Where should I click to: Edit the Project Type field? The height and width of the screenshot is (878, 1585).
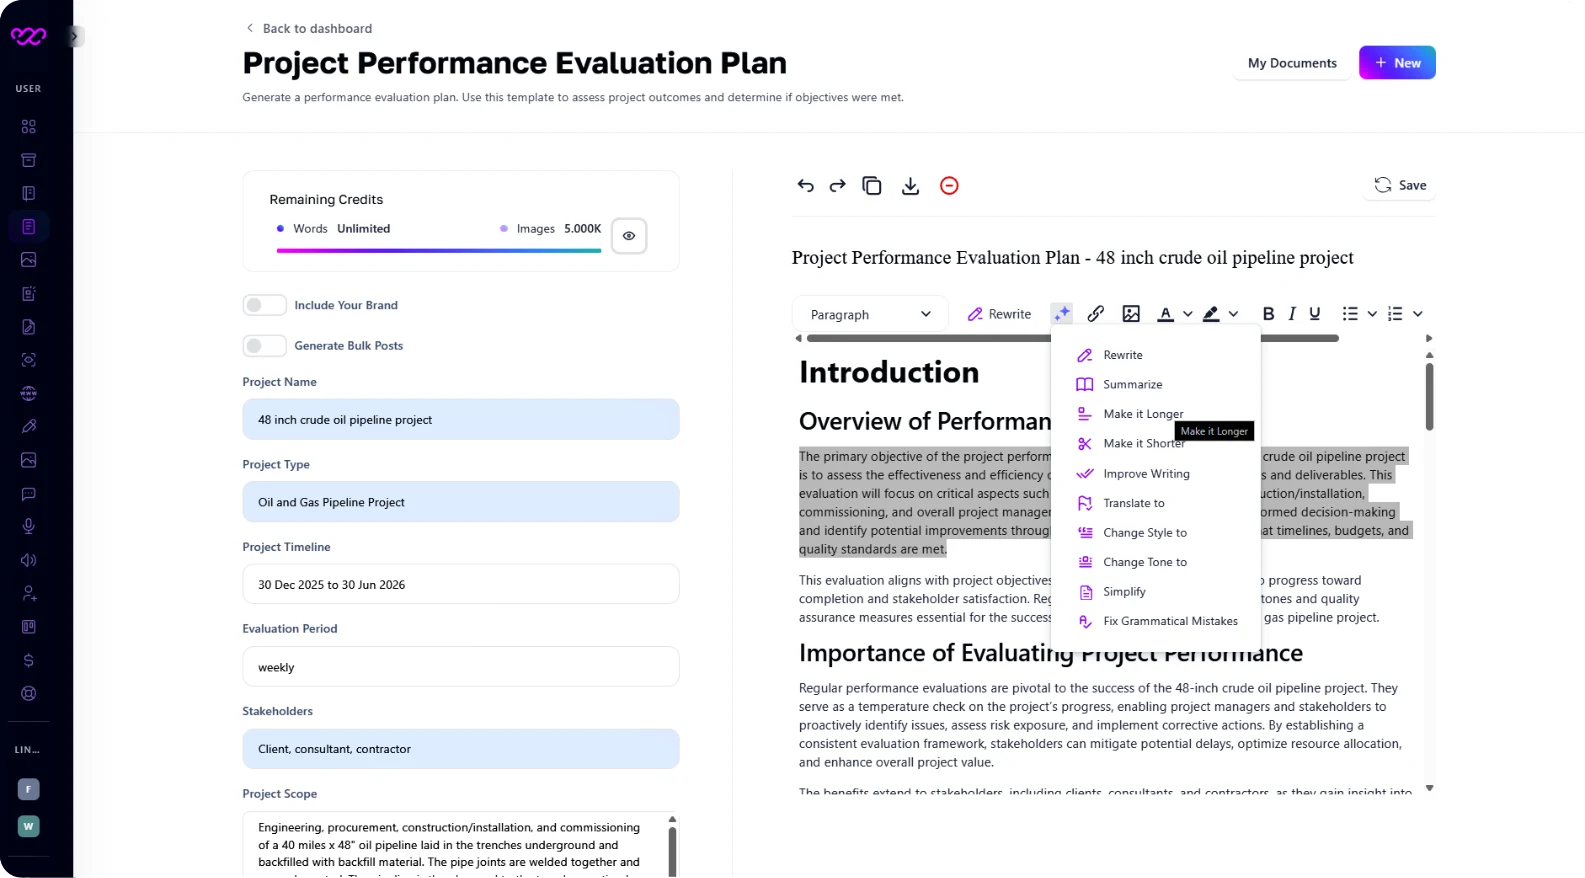tap(461, 502)
